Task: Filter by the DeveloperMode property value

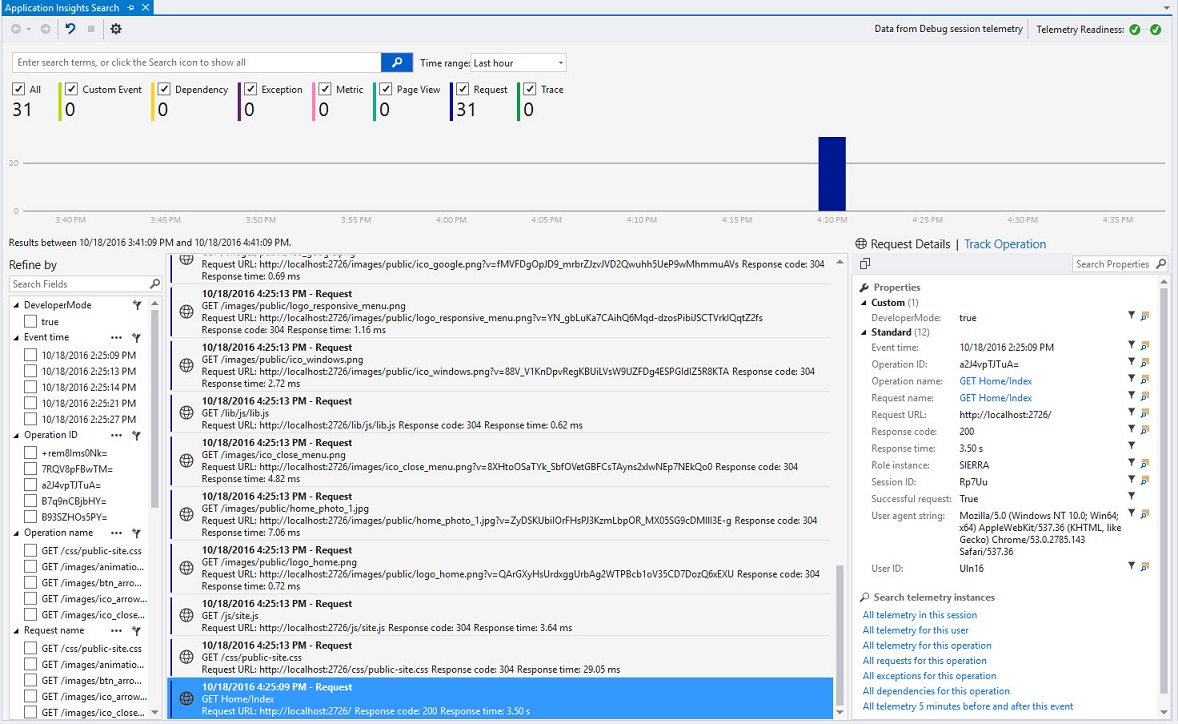Action: coord(1131,316)
